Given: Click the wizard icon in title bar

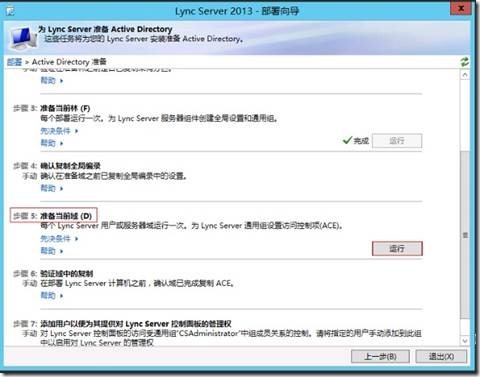Looking at the screenshot, I should (x=10, y=11).
